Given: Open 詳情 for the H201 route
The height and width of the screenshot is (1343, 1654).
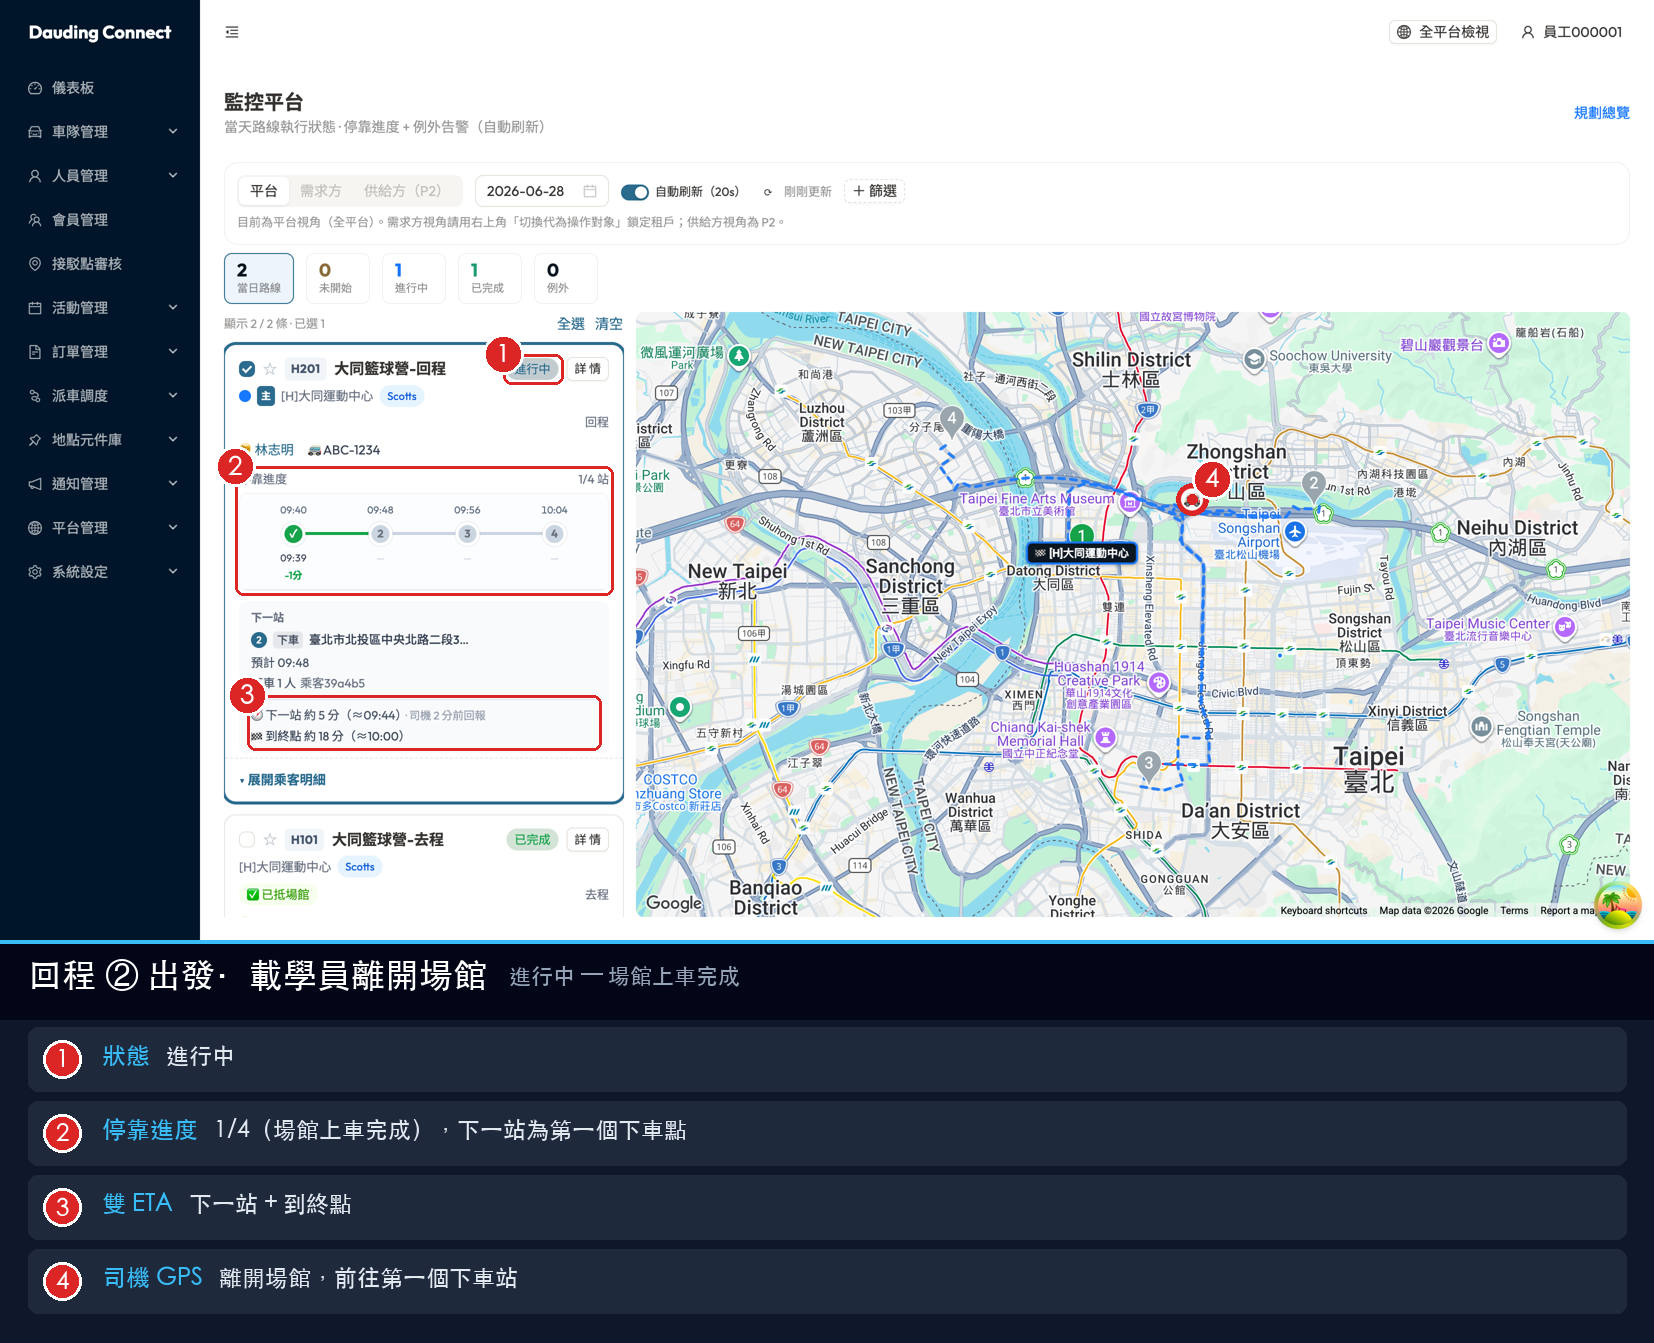Looking at the screenshot, I should click(x=588, y=369).
